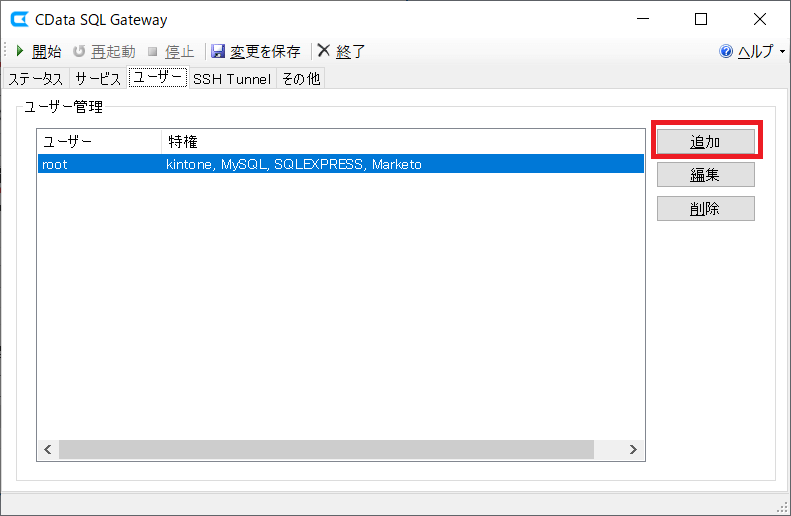
Task: Click the 削除 (Delete) button
Action: 706,208
